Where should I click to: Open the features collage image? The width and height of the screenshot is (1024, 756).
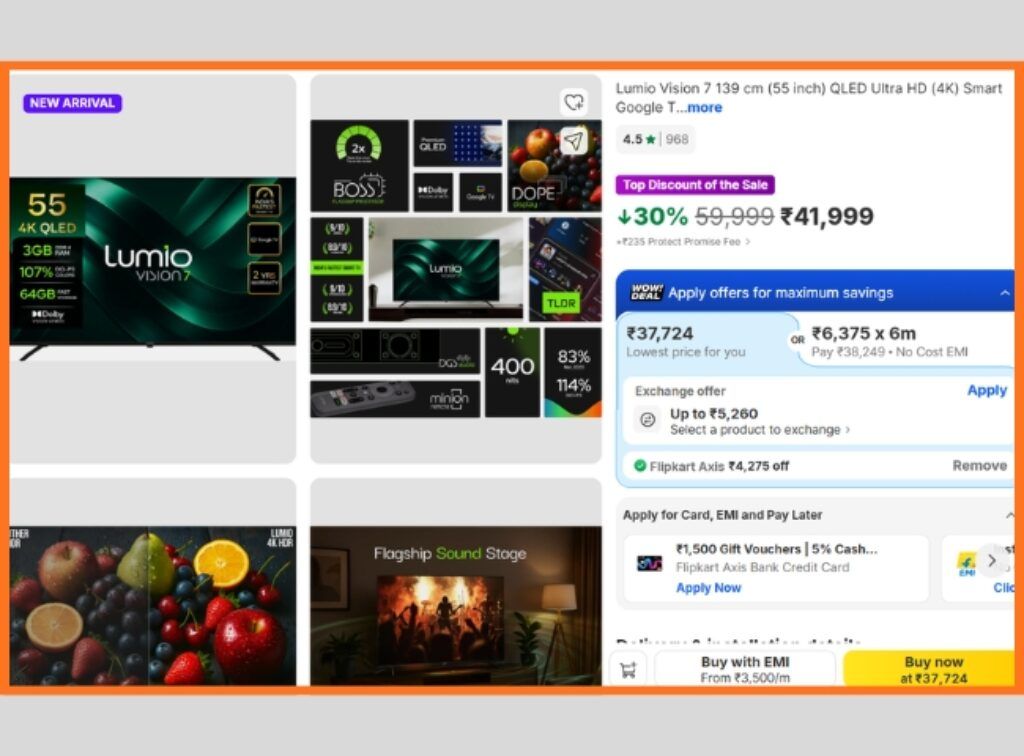point(456,269)
